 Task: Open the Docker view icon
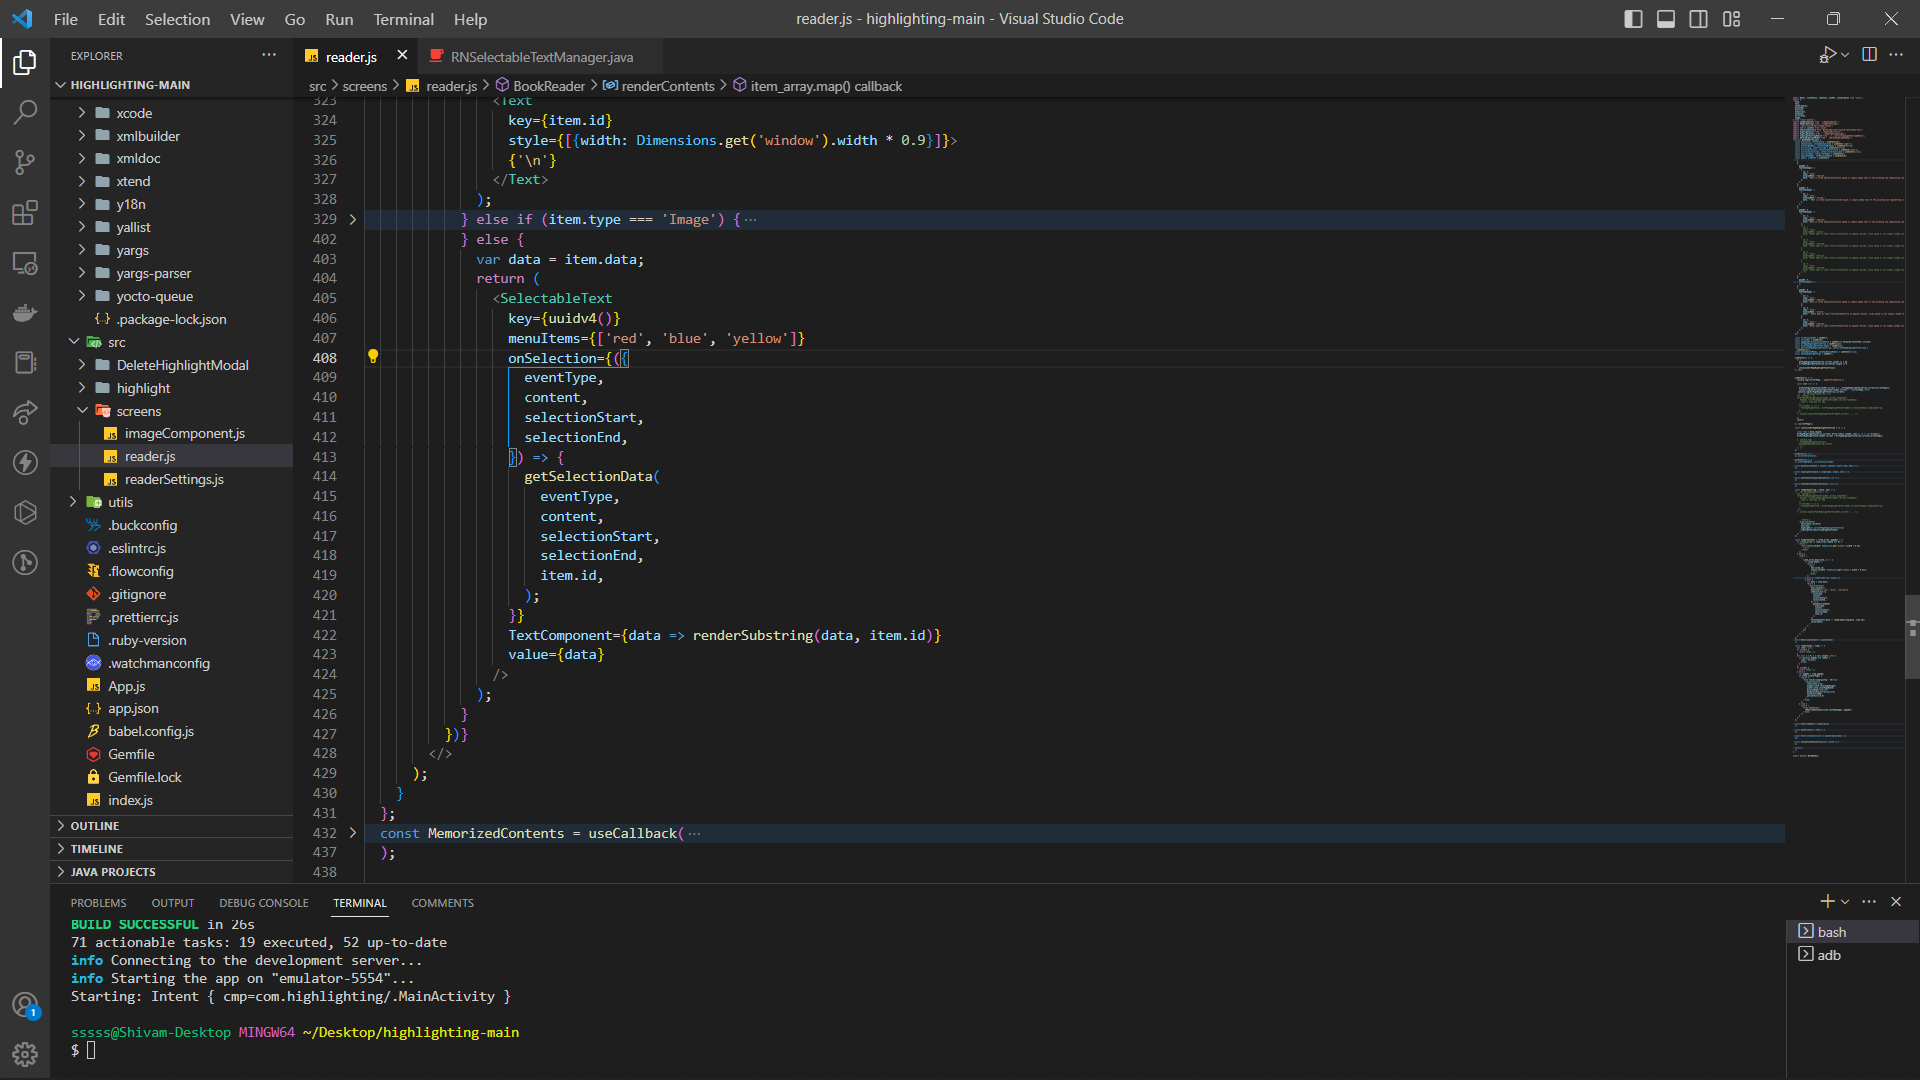point(25,313)
